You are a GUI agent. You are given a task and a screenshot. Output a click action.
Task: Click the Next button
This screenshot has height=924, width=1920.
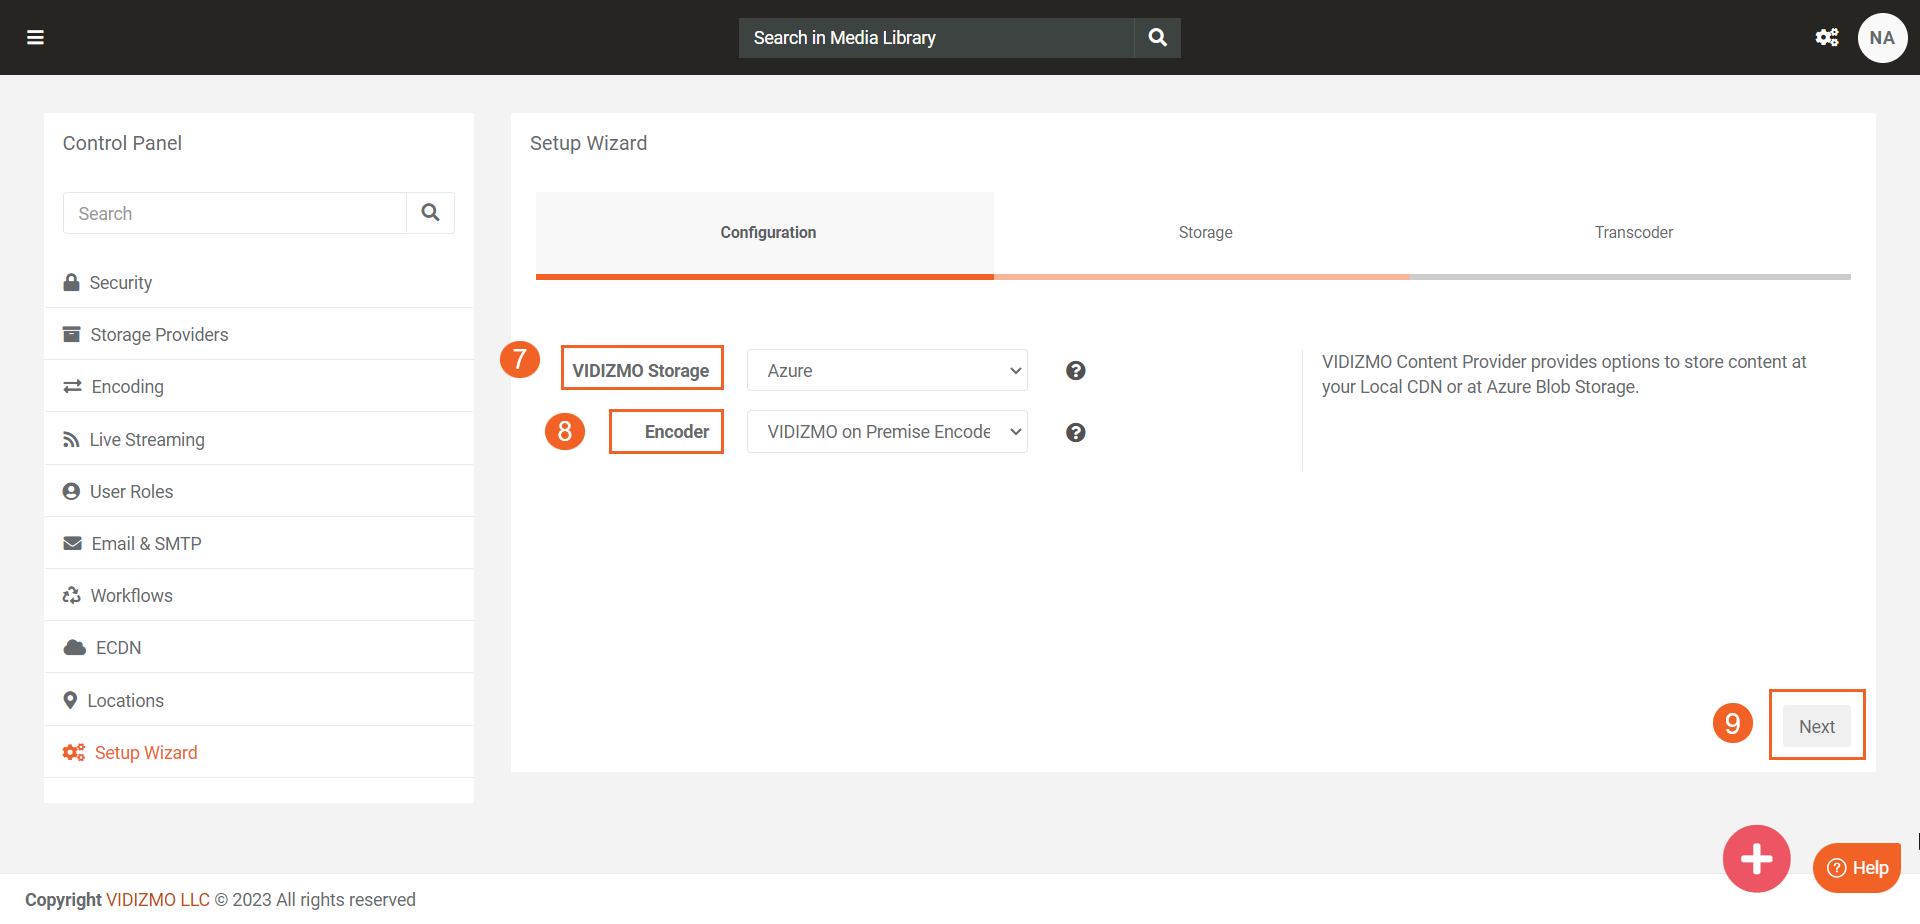coord(1816,727)
